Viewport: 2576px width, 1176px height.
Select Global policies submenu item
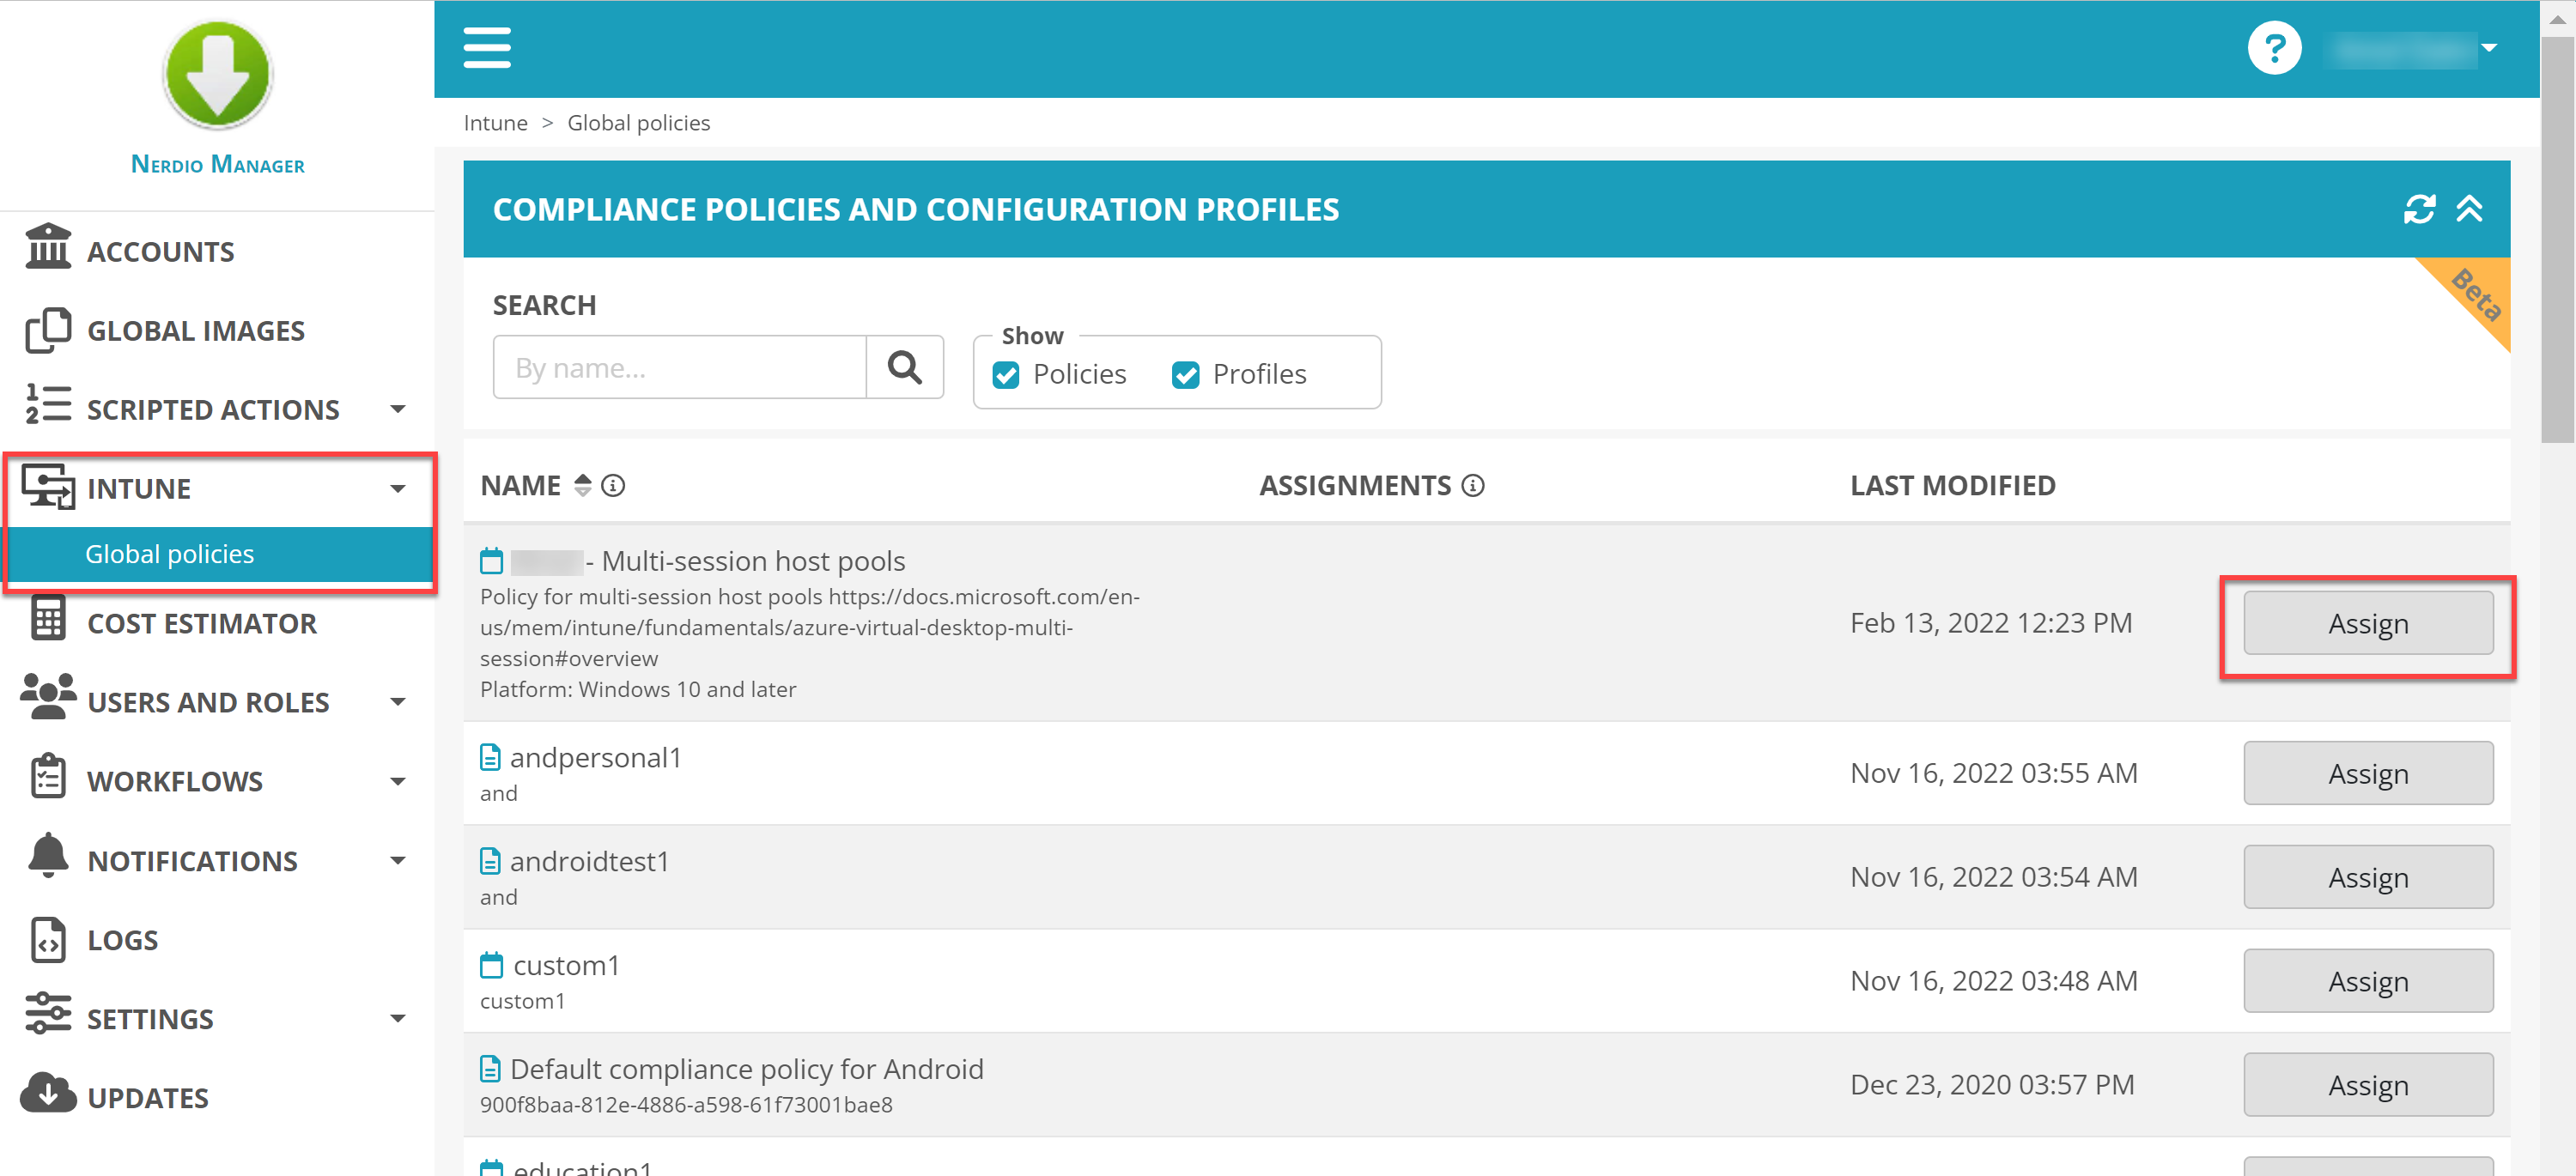170,554
